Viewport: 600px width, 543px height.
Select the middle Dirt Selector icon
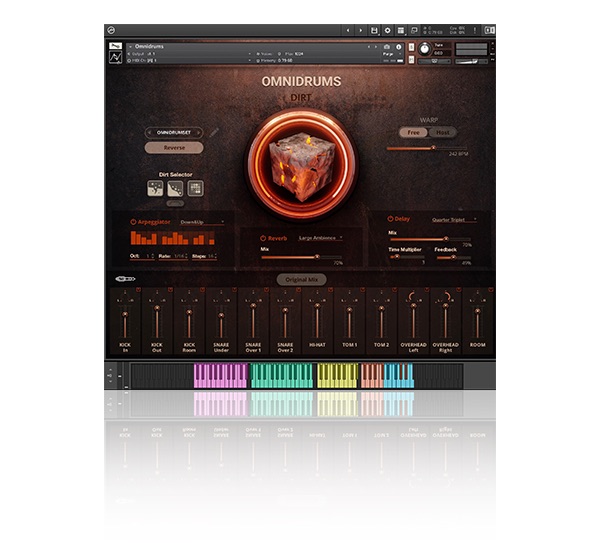[176, 188]
